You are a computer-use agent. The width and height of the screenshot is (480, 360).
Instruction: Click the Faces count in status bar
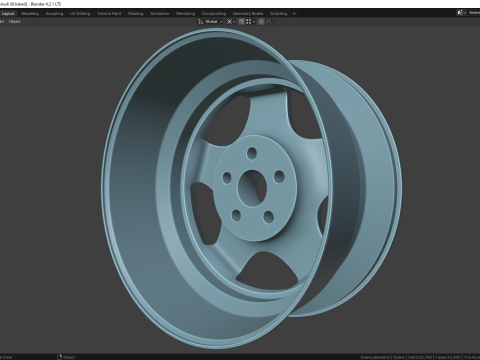(448, 357)
